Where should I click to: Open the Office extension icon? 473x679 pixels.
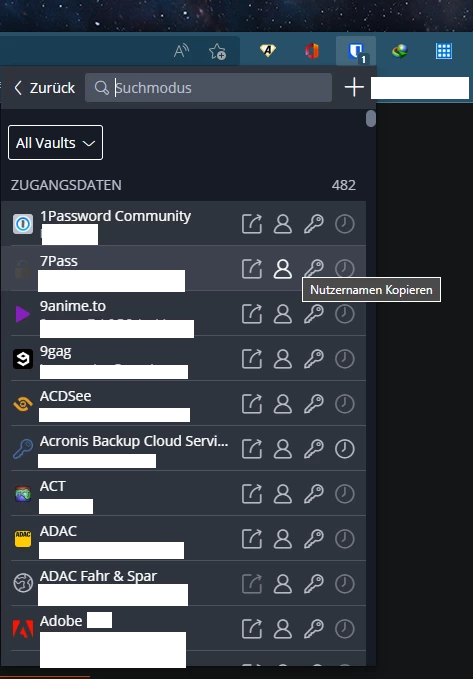point(311,52)
